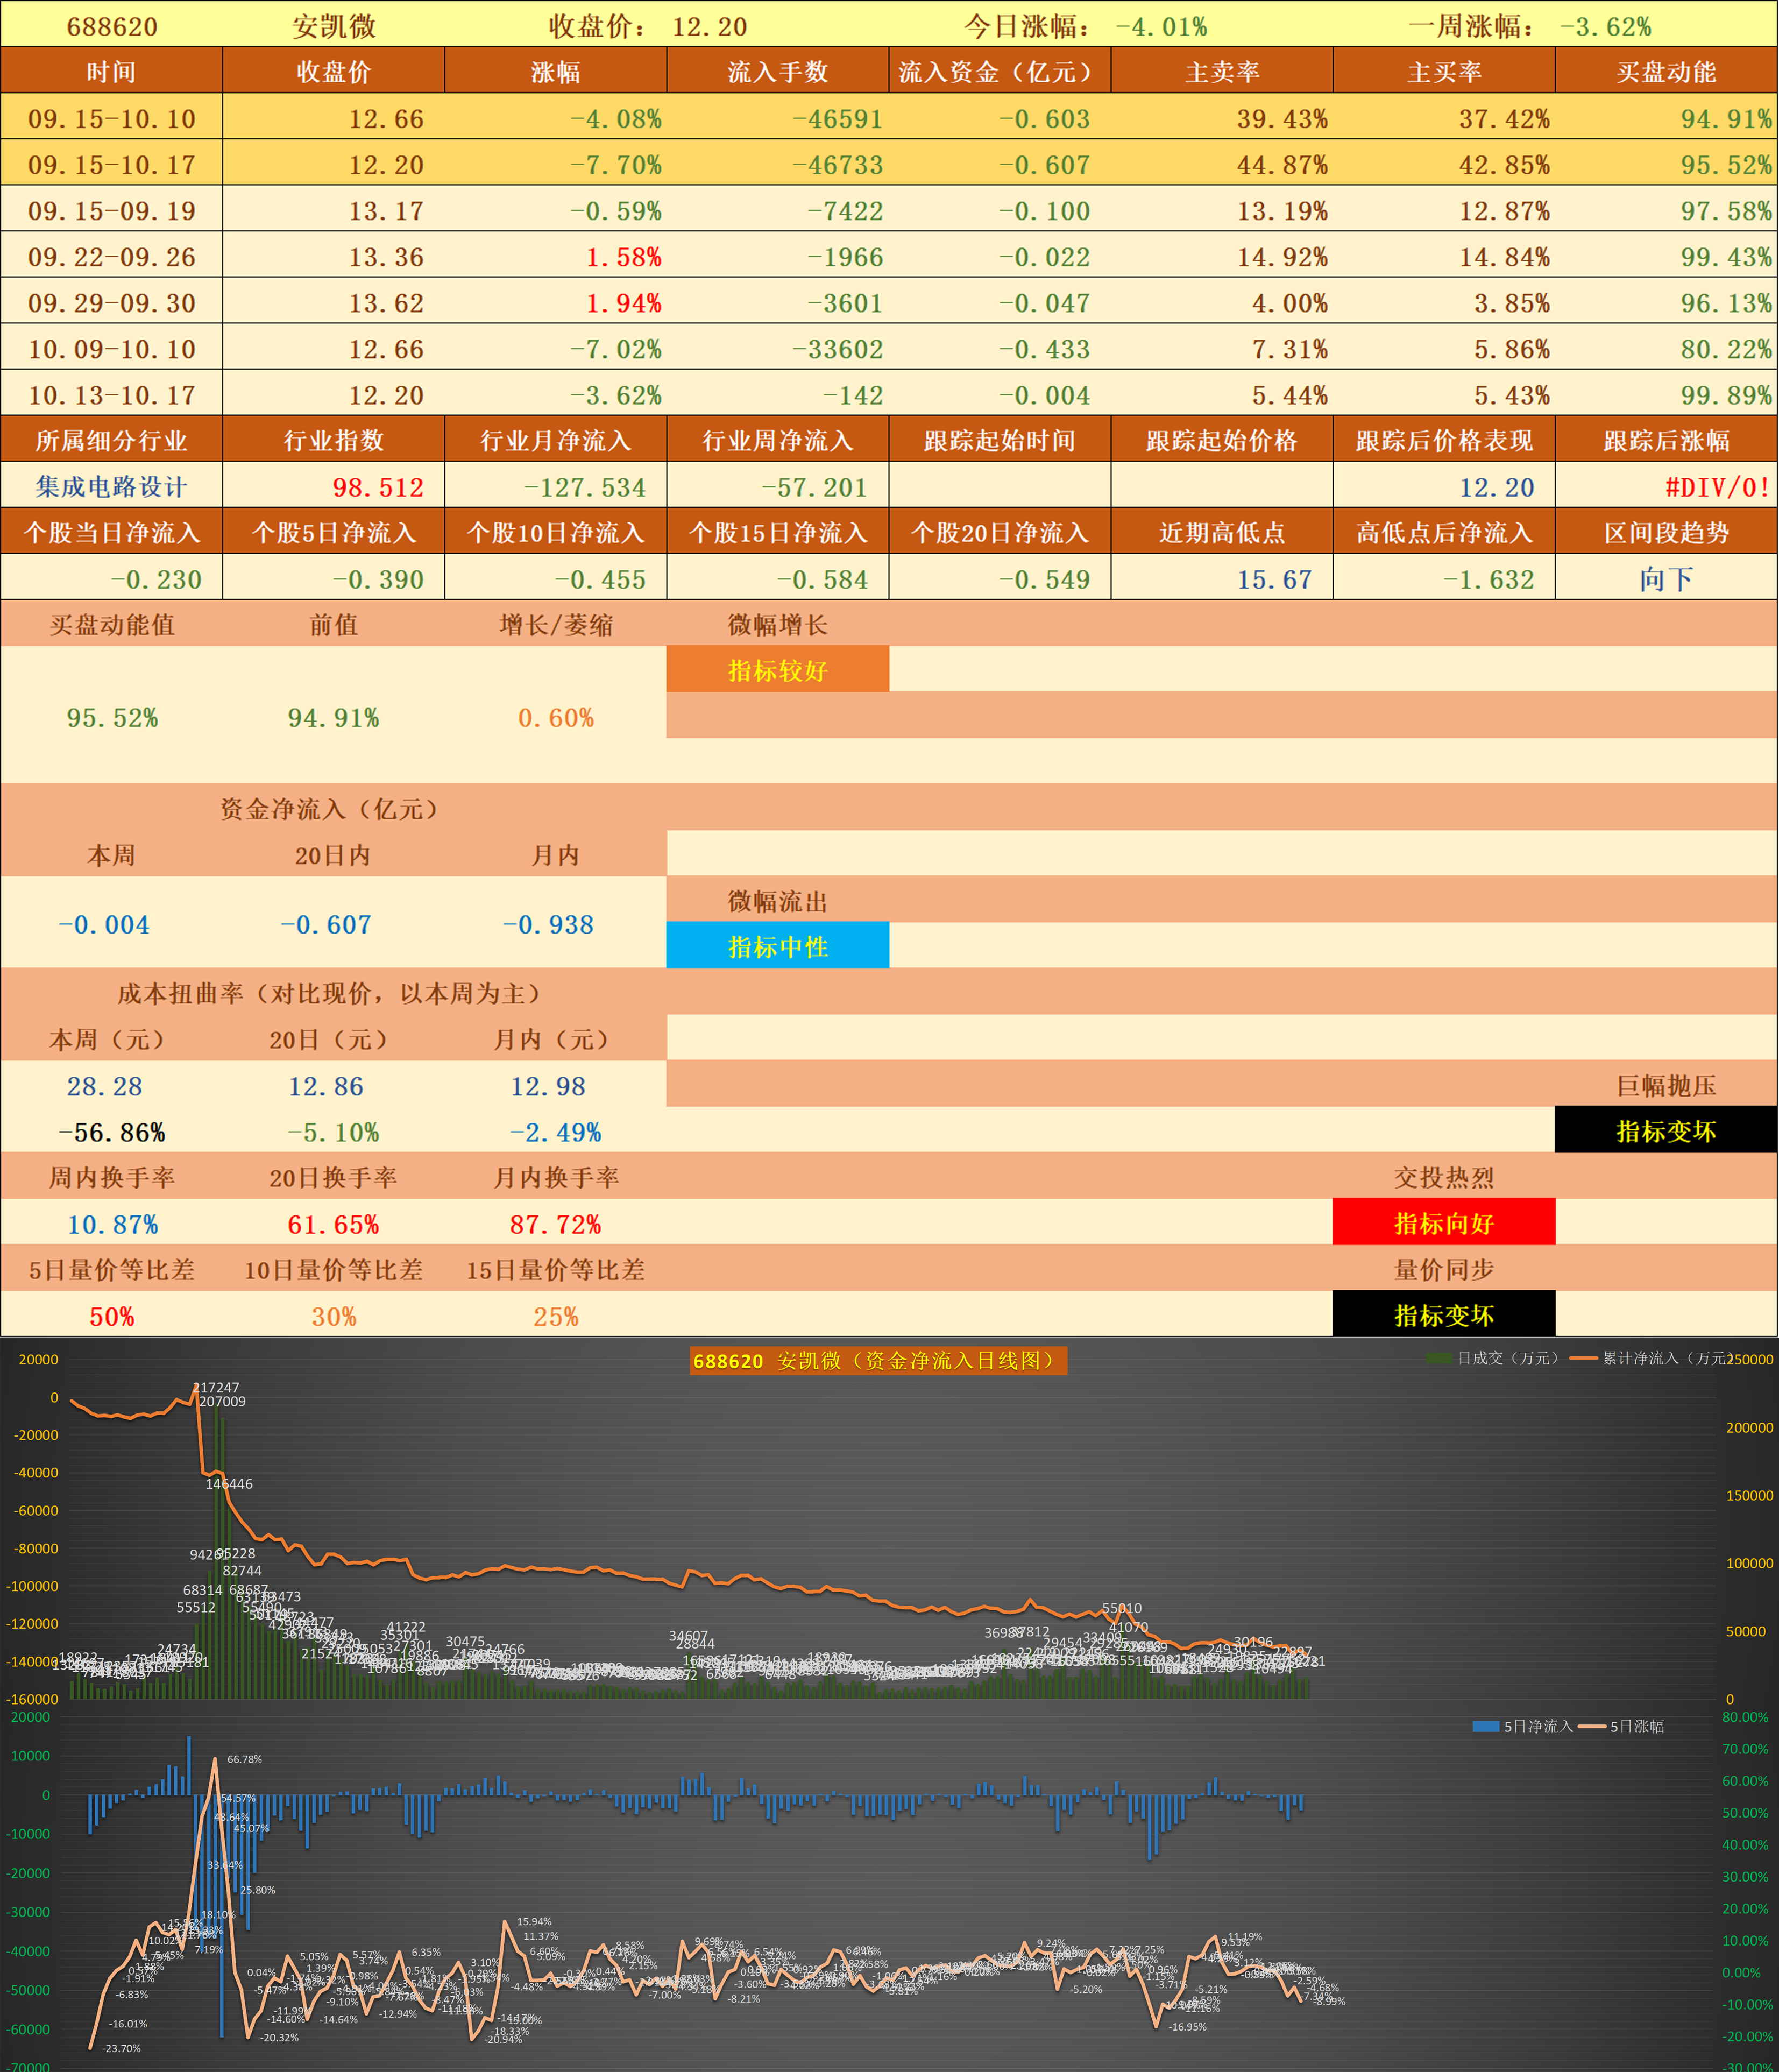Viewport: 1779px width, 2072px height.
Task: Click the red 指标向好 indicator
Action: point(1443,1222)
